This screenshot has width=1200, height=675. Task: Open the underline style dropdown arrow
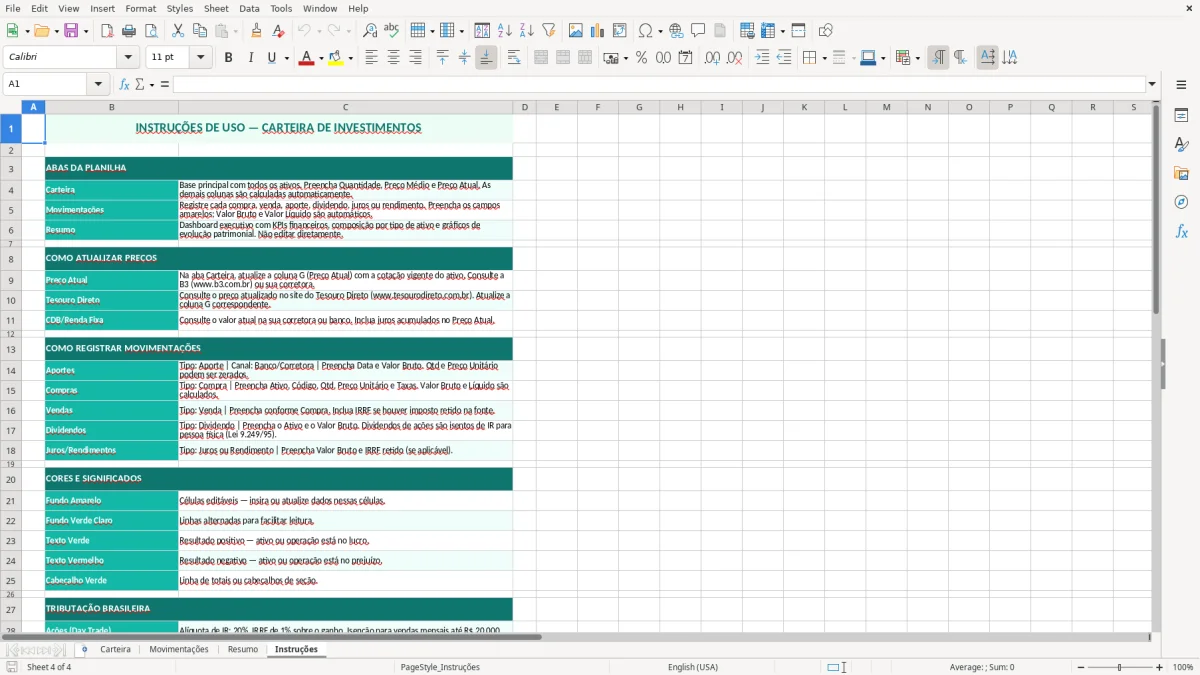pos(286,58)
